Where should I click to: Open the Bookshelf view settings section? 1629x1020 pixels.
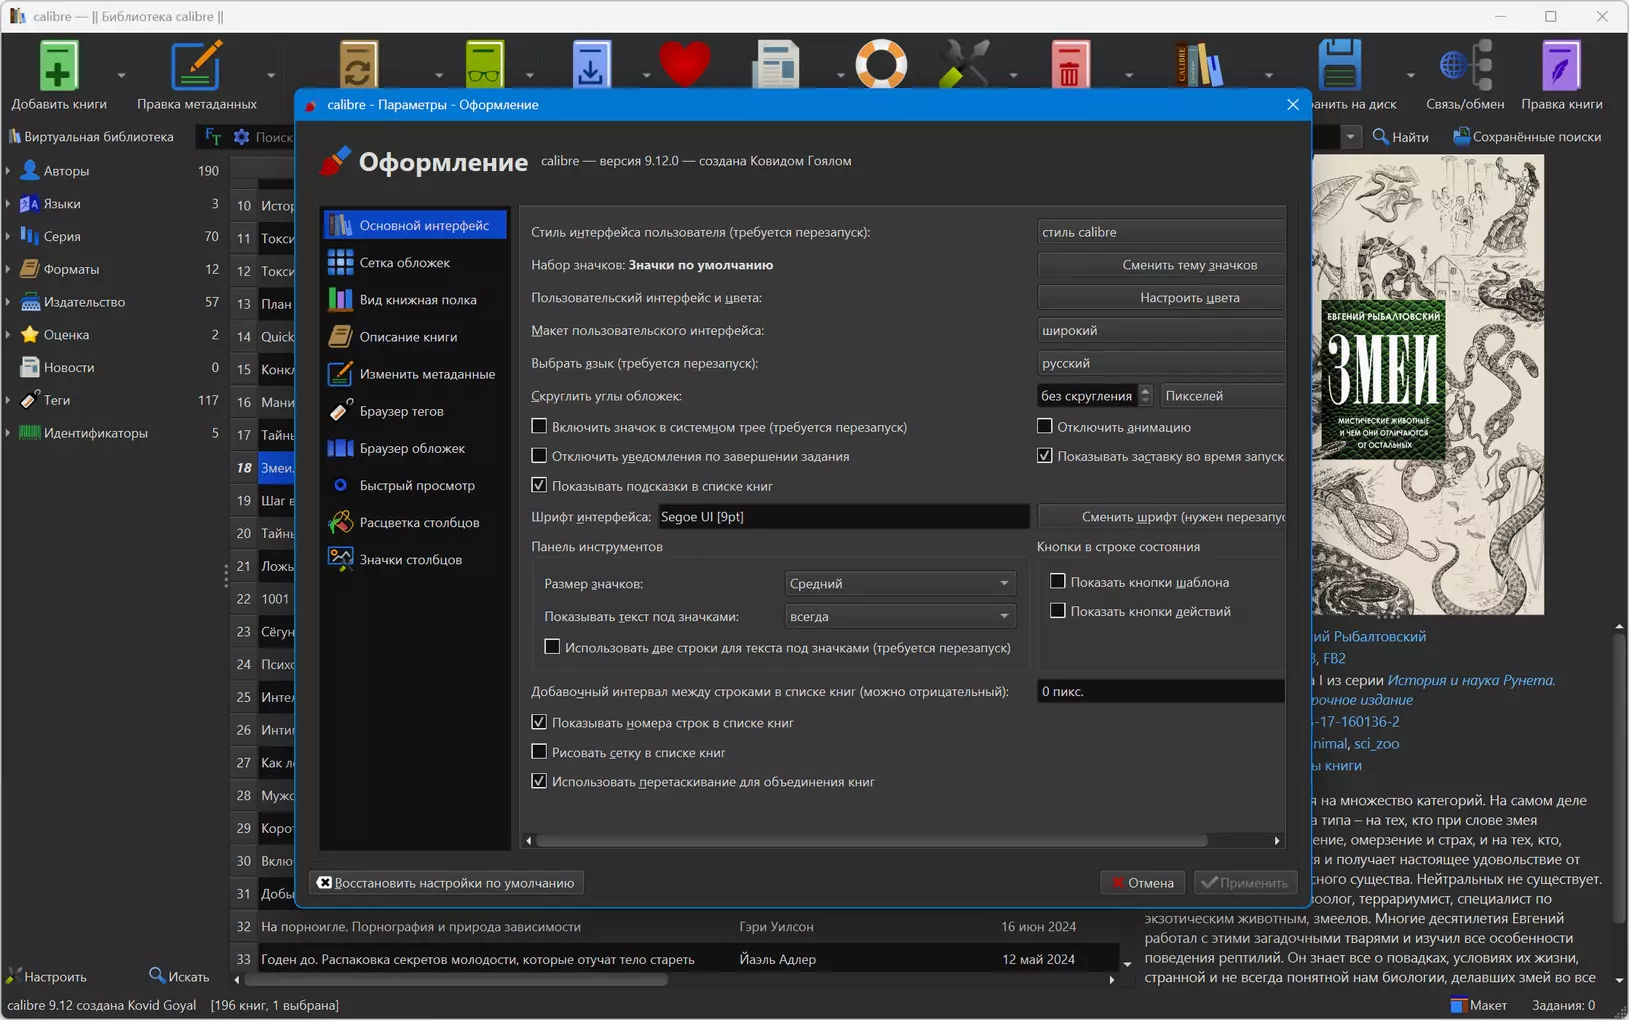point(415,299)
